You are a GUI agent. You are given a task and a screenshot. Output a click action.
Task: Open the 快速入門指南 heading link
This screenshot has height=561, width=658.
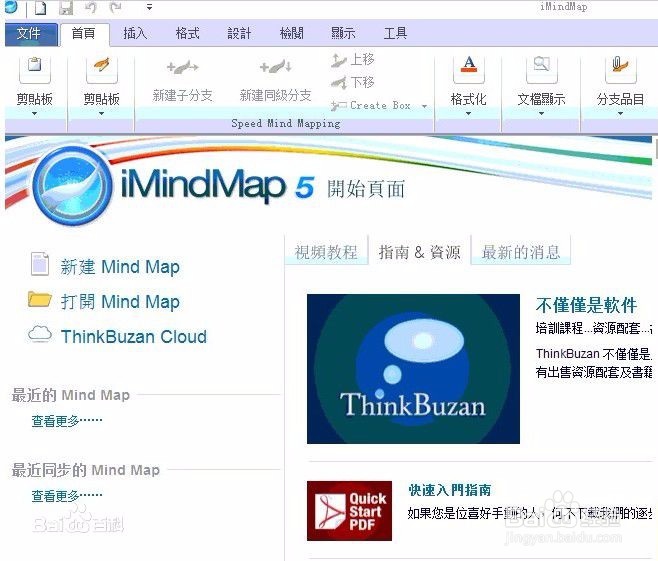click(x=449, y=490)
